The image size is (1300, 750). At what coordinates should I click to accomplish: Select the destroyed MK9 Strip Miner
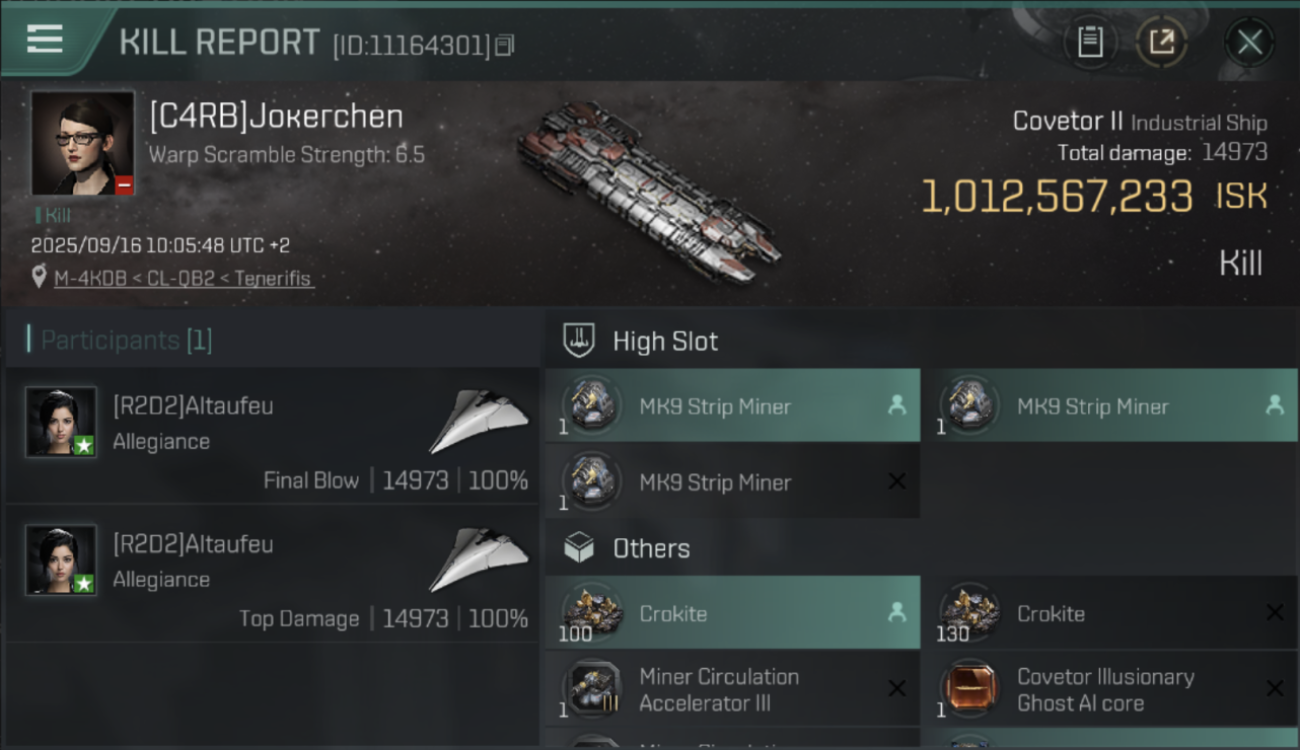coord(732,482)
